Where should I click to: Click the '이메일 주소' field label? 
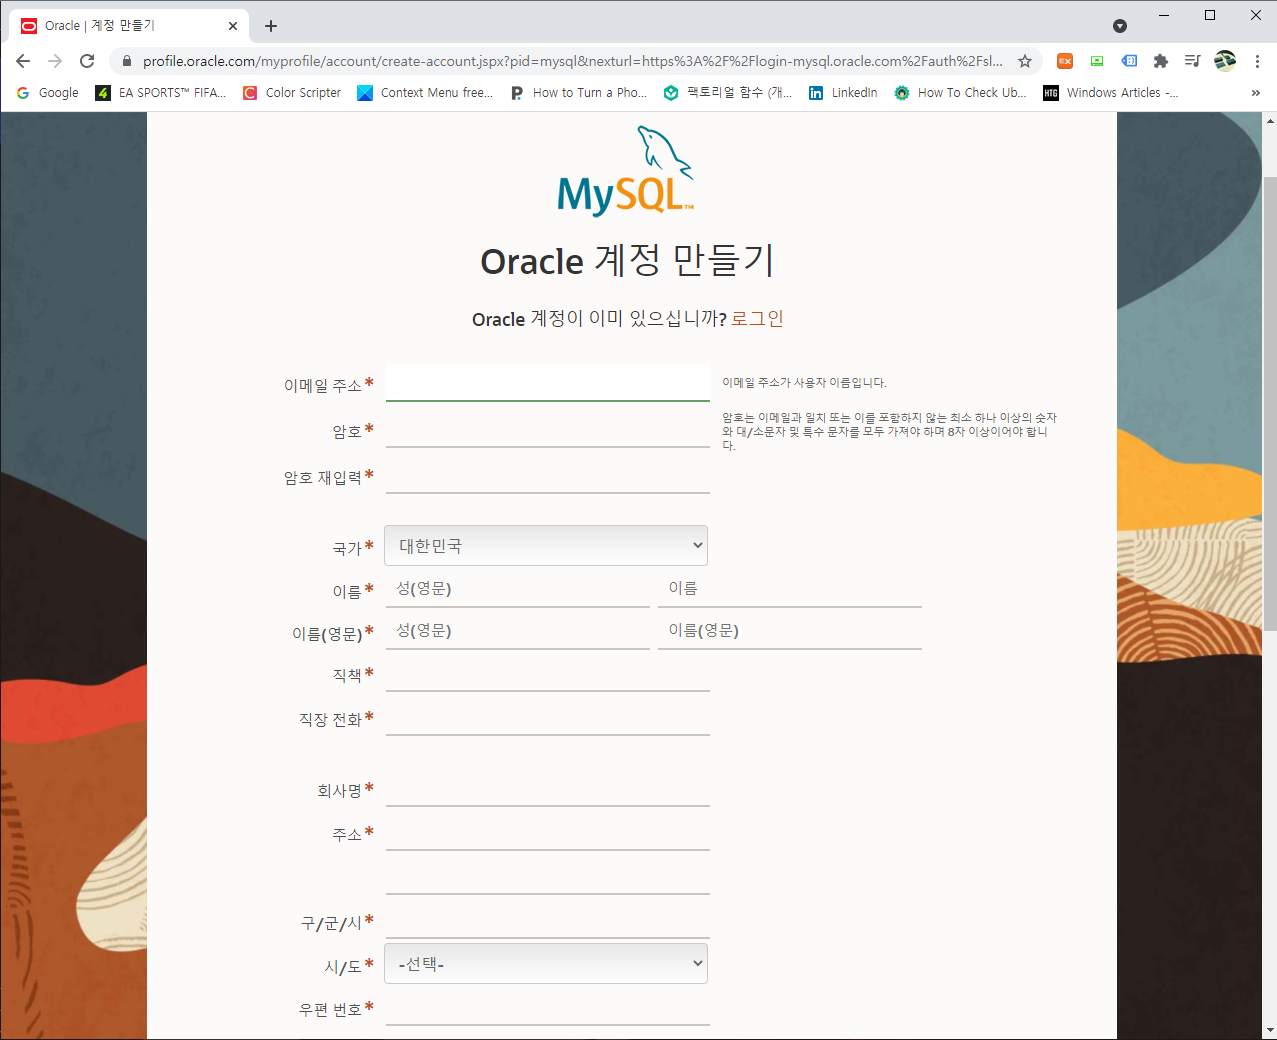(322, 385)
